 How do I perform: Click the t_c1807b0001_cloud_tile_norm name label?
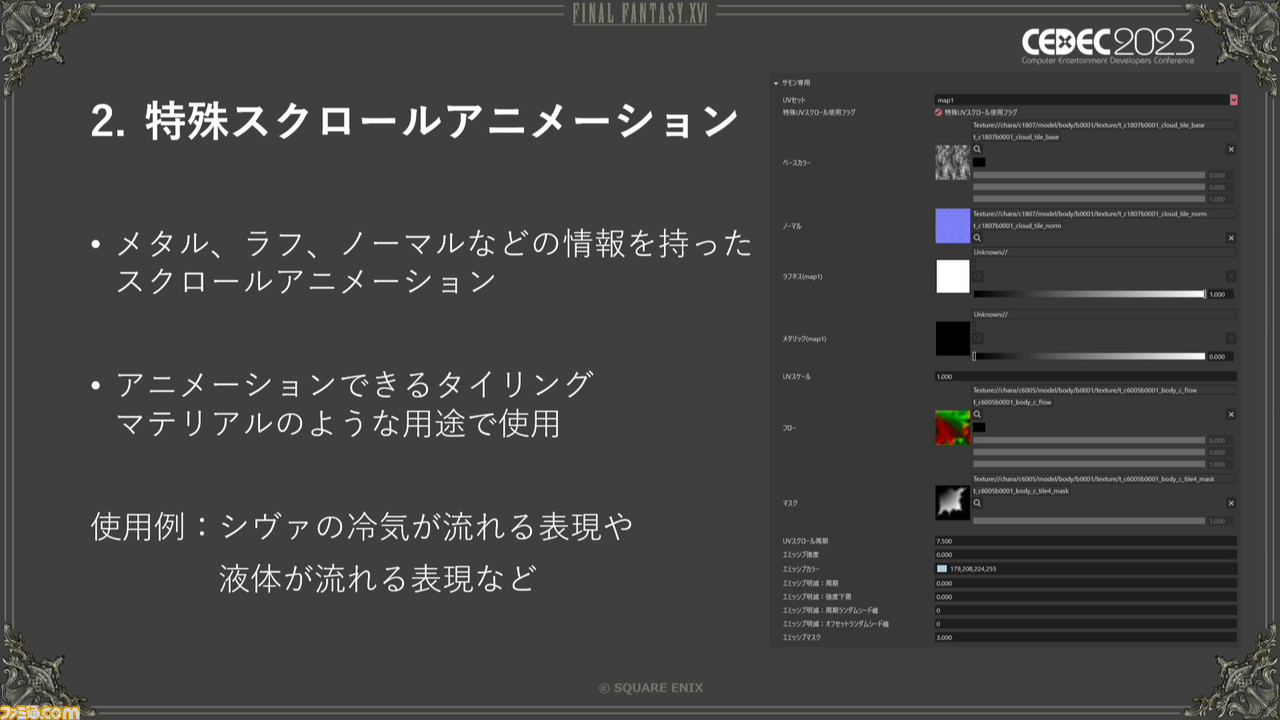pos(1017,226)
